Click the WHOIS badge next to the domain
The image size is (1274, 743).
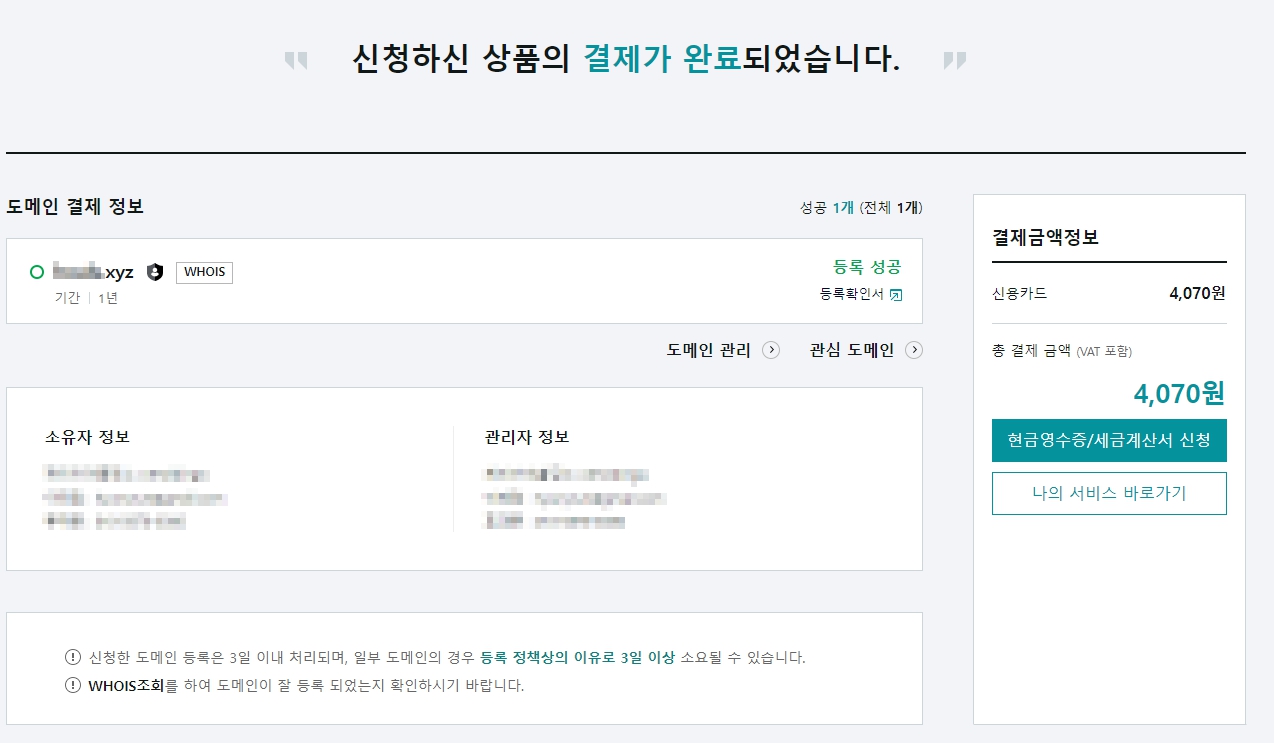tap(204, 271)
